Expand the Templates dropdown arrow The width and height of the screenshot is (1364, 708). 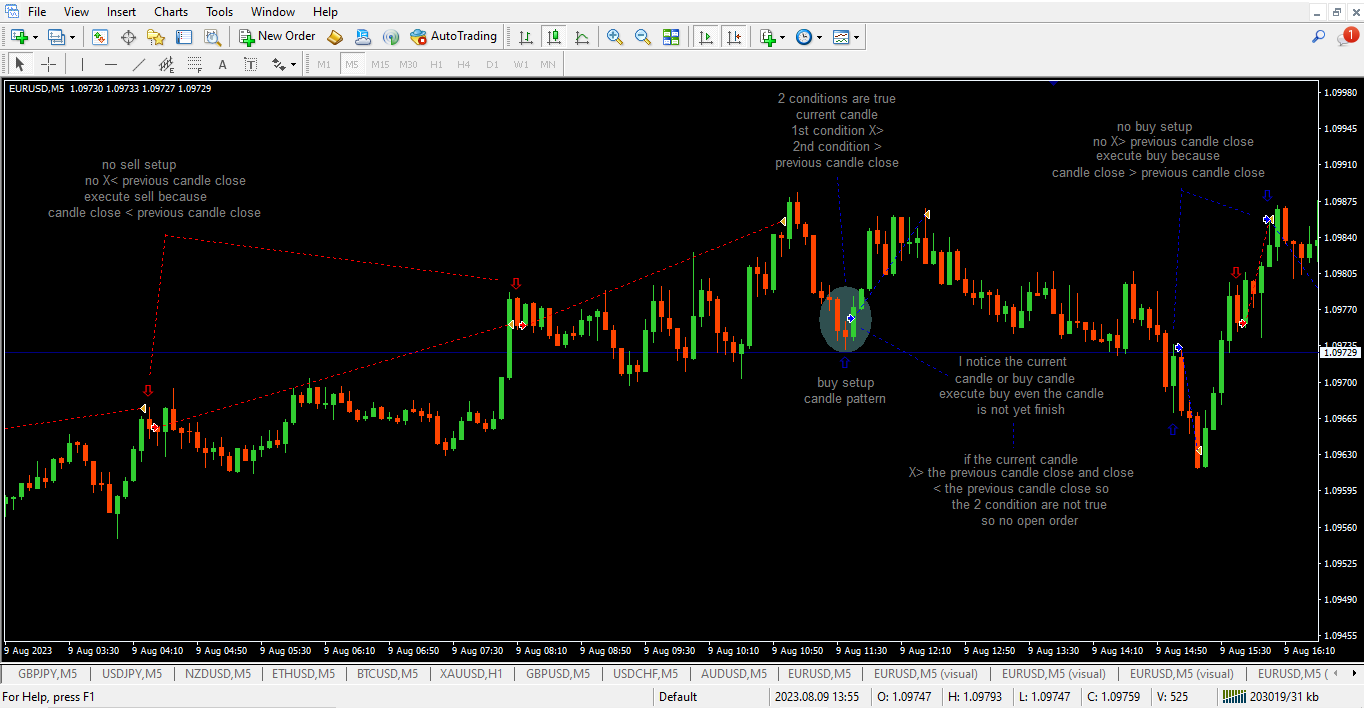pyautogui.click(x=857, y=37)
